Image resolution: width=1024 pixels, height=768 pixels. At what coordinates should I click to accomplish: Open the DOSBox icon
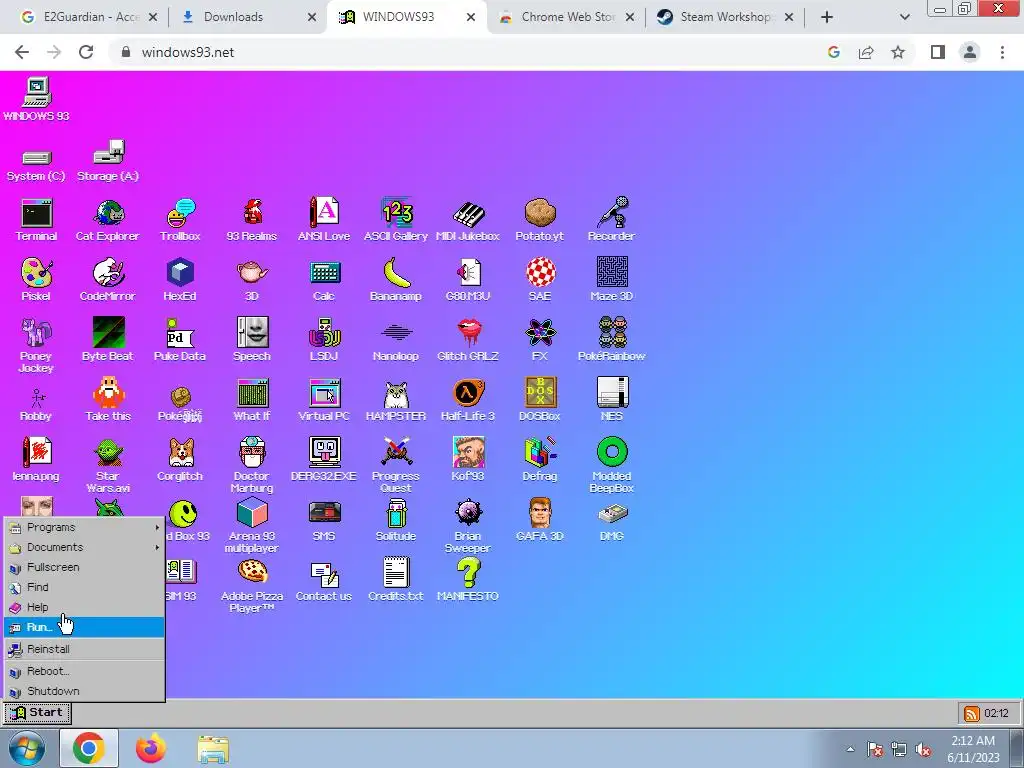point(539,400)
